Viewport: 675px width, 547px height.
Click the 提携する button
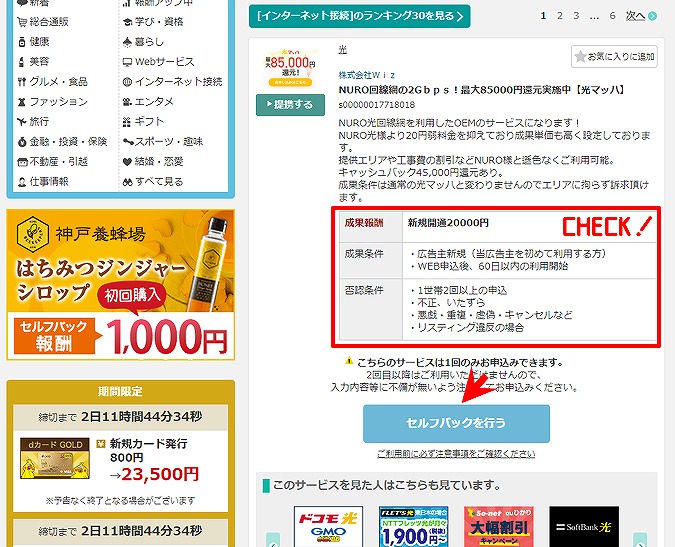point(290,105)
